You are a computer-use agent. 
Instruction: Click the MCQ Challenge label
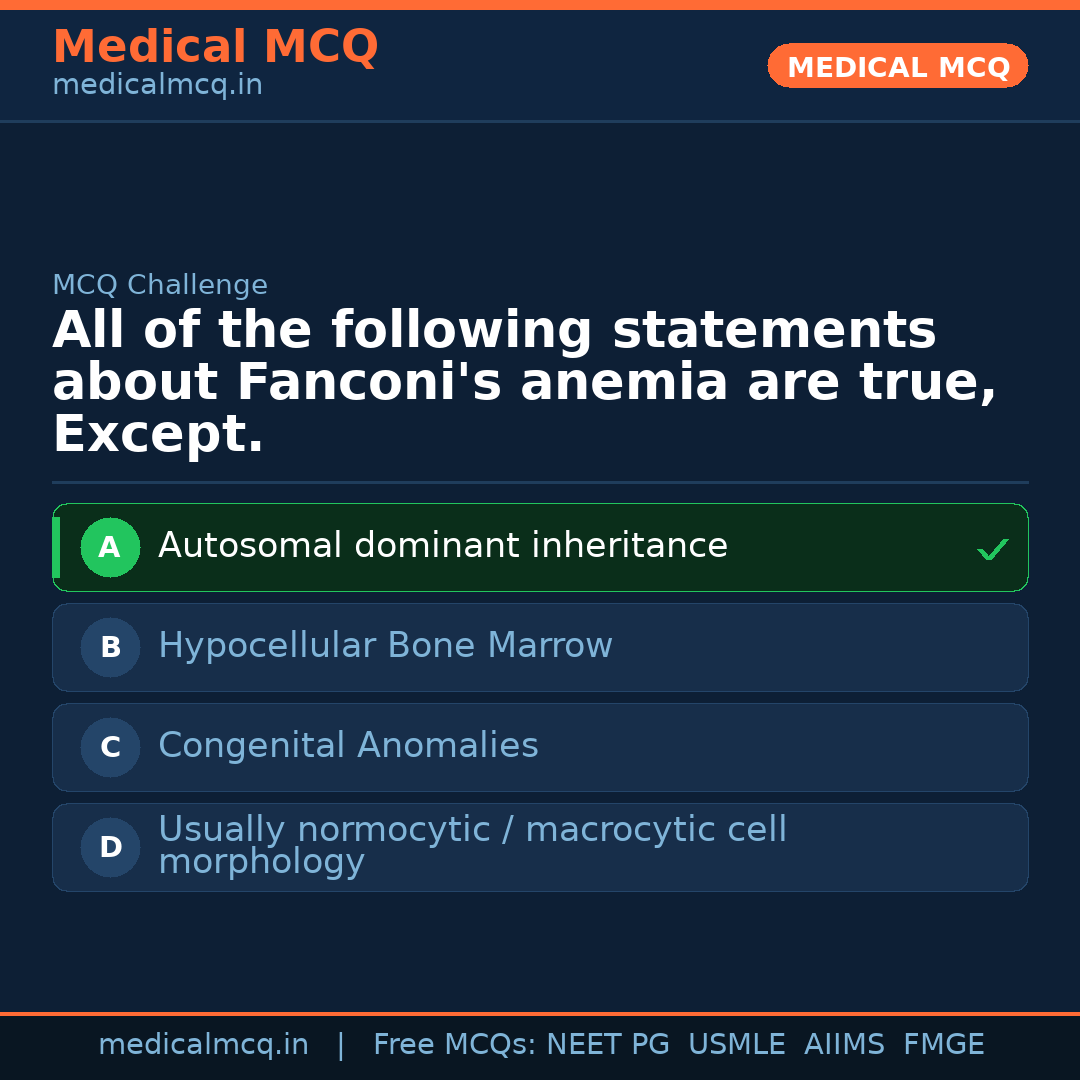pos(160,285)
